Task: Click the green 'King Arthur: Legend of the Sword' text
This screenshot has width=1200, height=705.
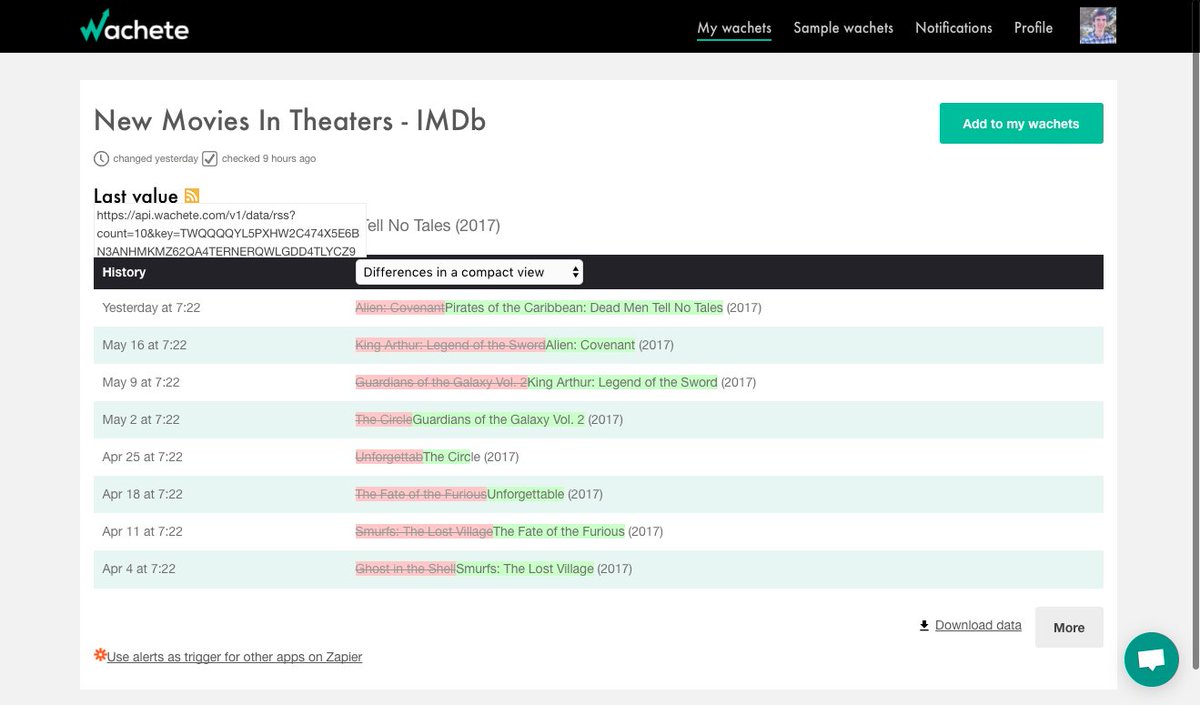Action: 622,382
